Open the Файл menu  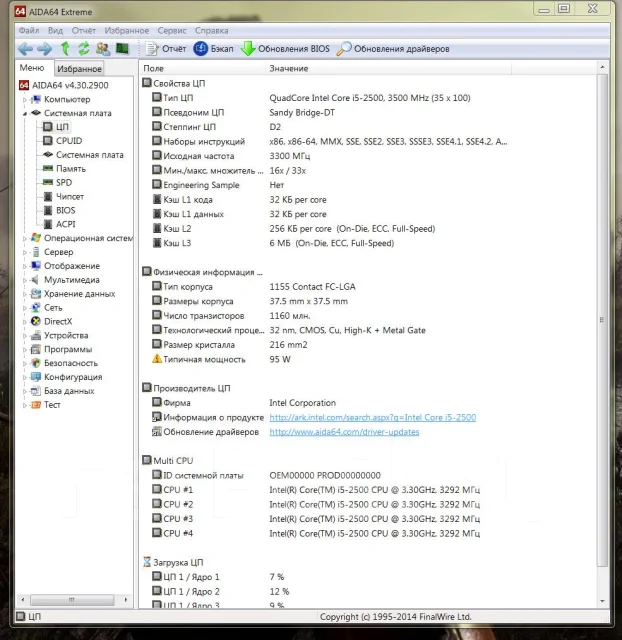(29, 31)
